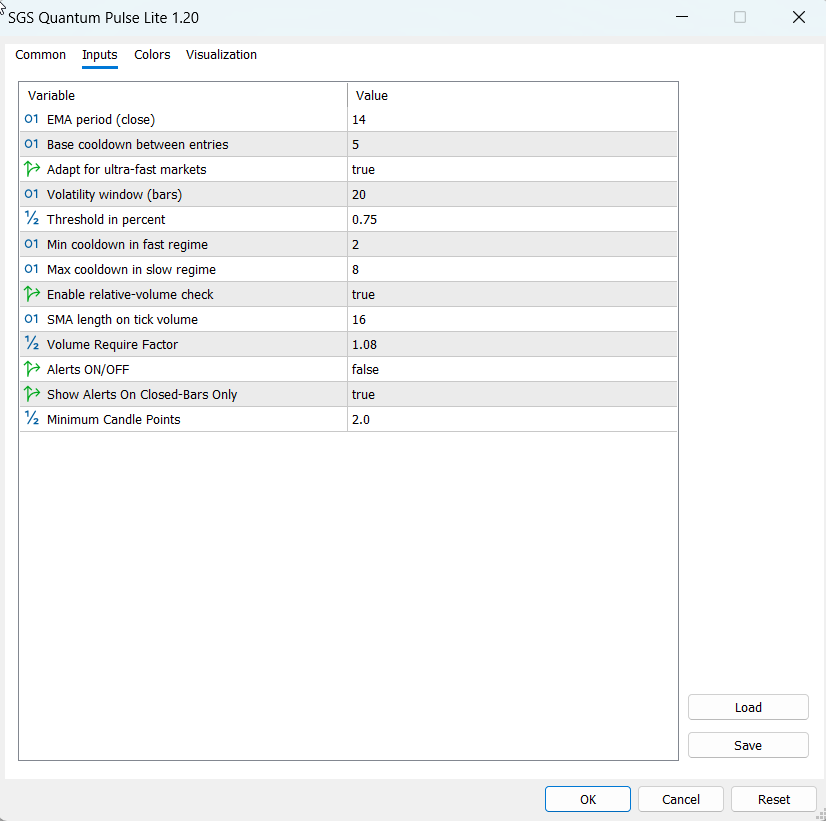Open the Colors tab
The height and width of the screenshot is (821, 826).
pos(152,55)
